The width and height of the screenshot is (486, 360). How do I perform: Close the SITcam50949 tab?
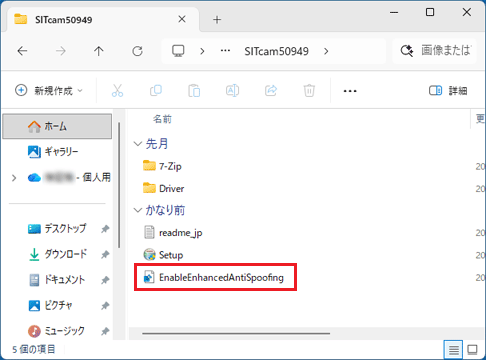[x=182, y=19]
